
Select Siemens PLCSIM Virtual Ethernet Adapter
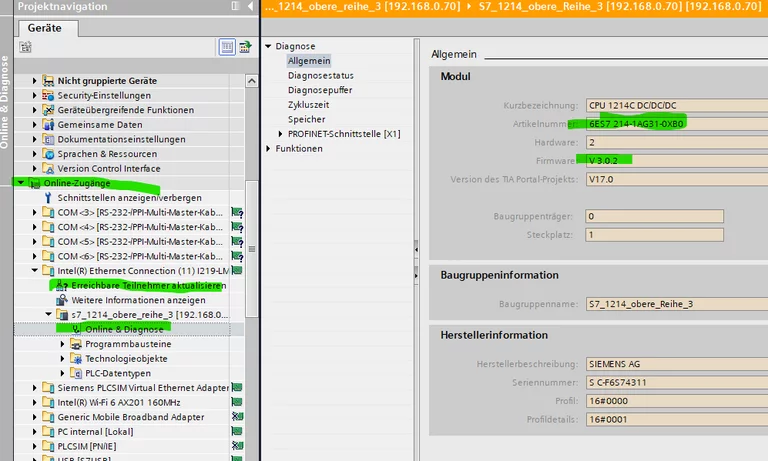[x=143, y=388]
